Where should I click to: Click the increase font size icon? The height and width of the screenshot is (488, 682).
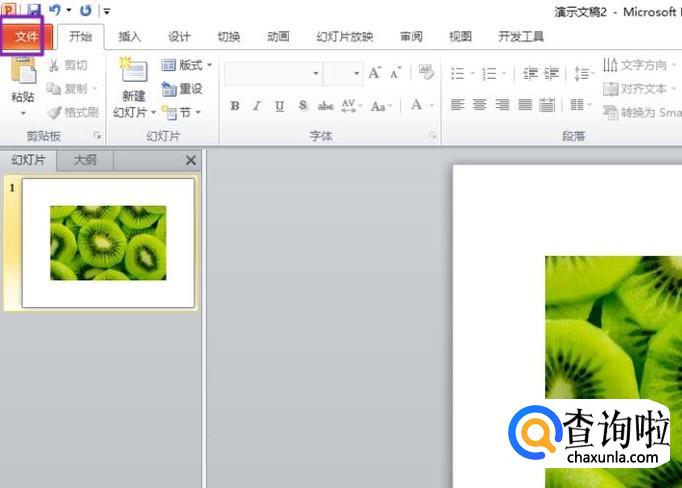click(374, 73)
